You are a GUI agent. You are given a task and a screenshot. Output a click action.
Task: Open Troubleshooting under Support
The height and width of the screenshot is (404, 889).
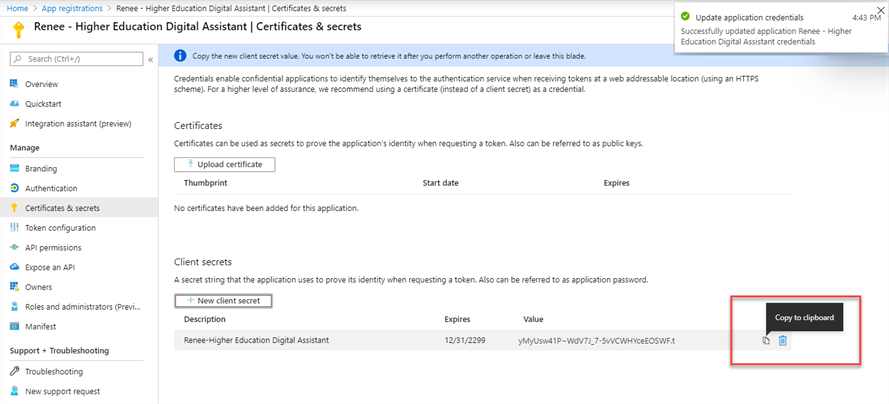(x=54, y=372)
